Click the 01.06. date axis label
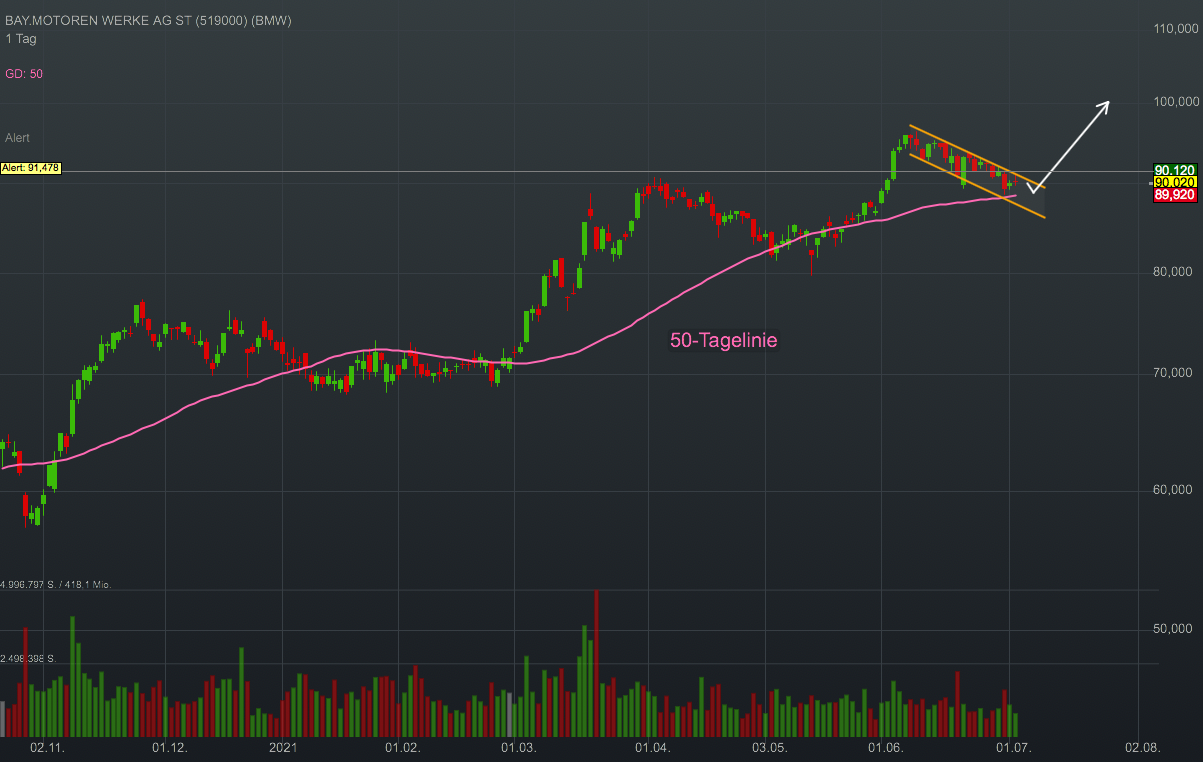1203x762 pixels. pyautogui.click(x=885, y=747)
